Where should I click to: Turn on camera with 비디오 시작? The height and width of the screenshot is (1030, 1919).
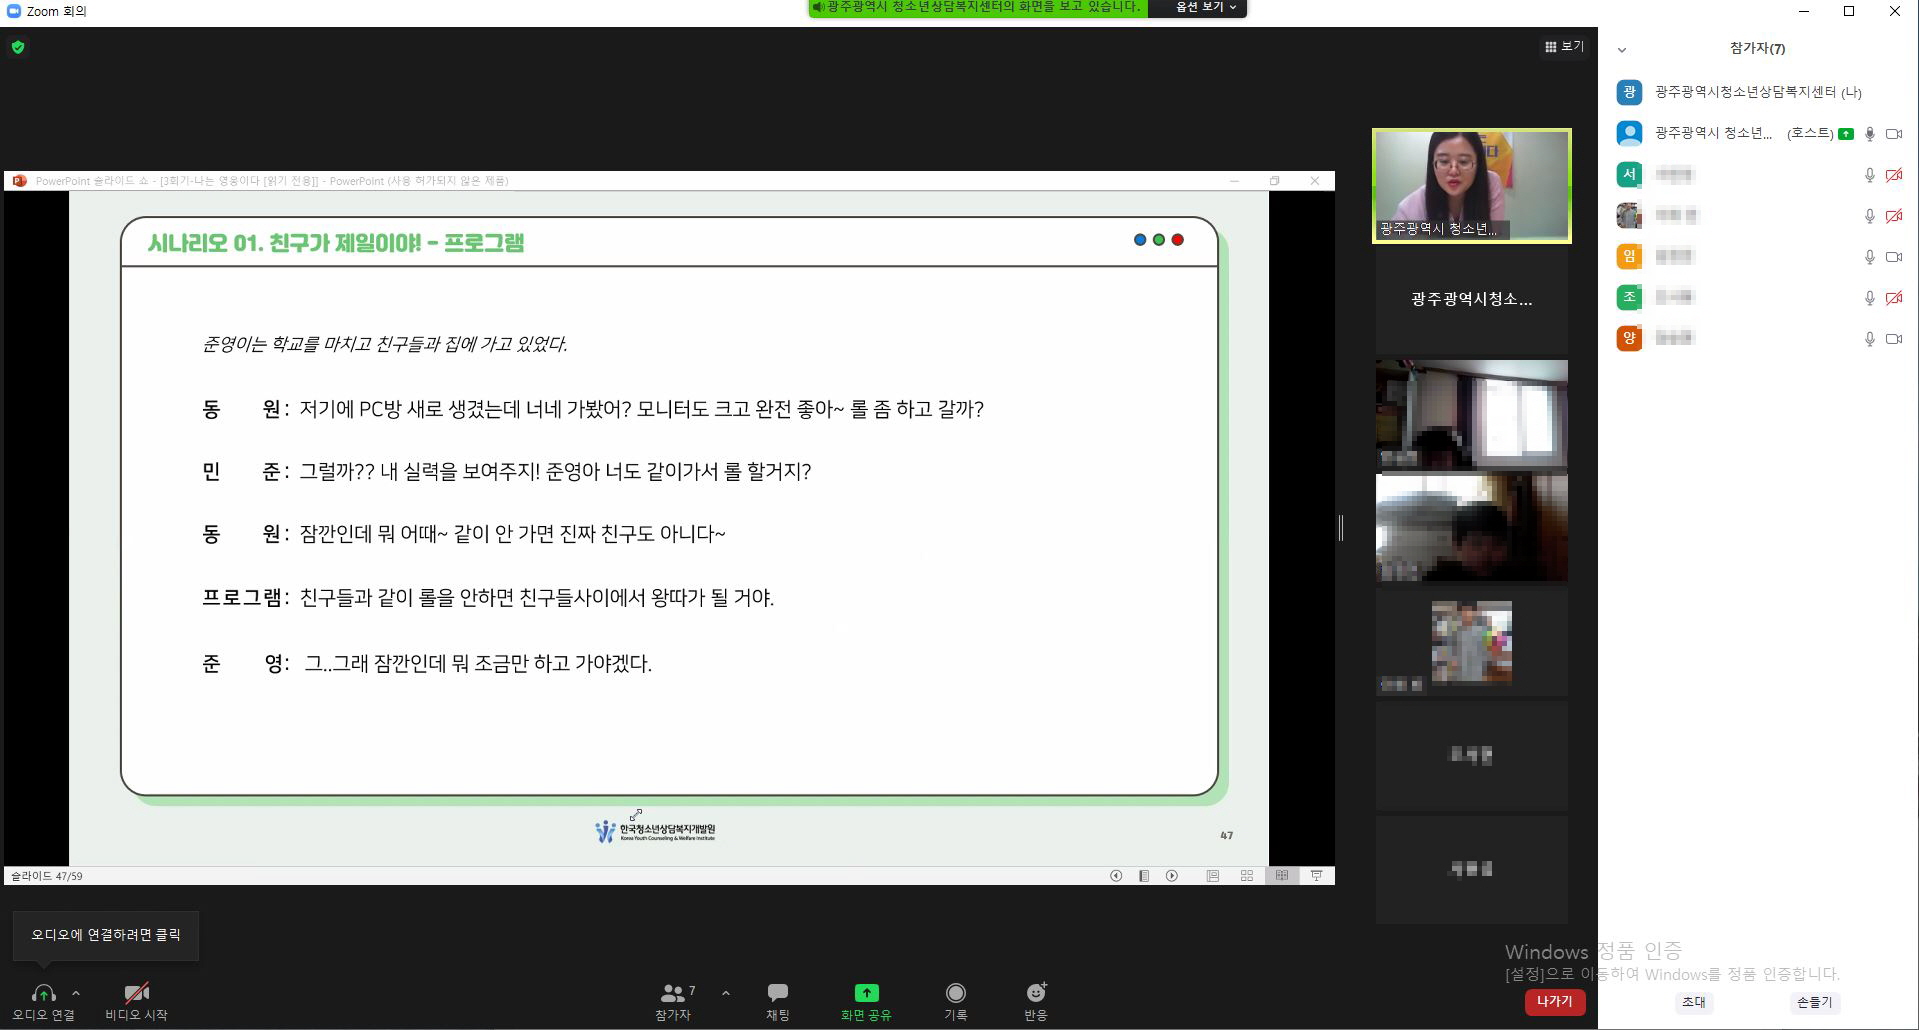(x=136, y=1000)
